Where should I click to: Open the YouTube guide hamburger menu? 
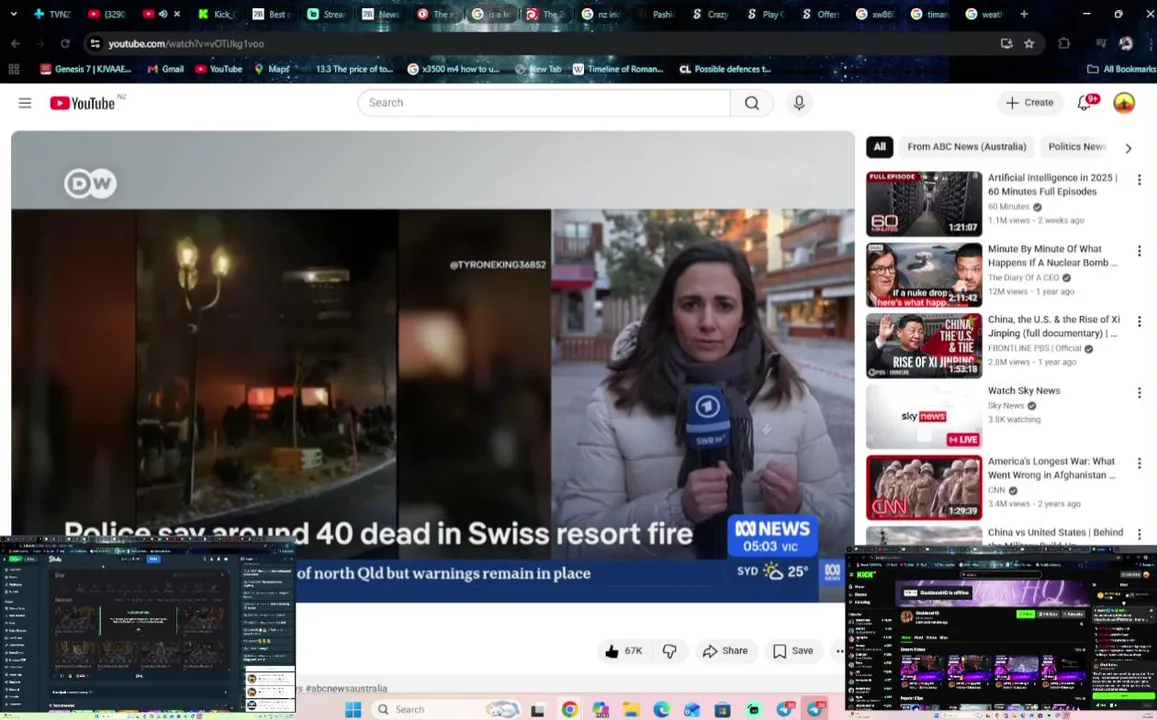pyautogui.click(x=25, y=103)
